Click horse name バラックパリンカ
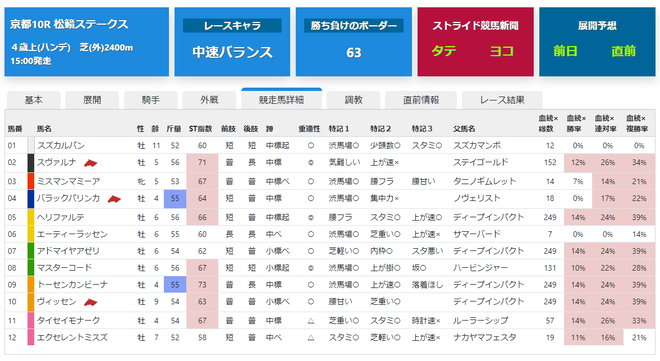Viewport: 660px width, 361px height. click(x=69, y=198)
